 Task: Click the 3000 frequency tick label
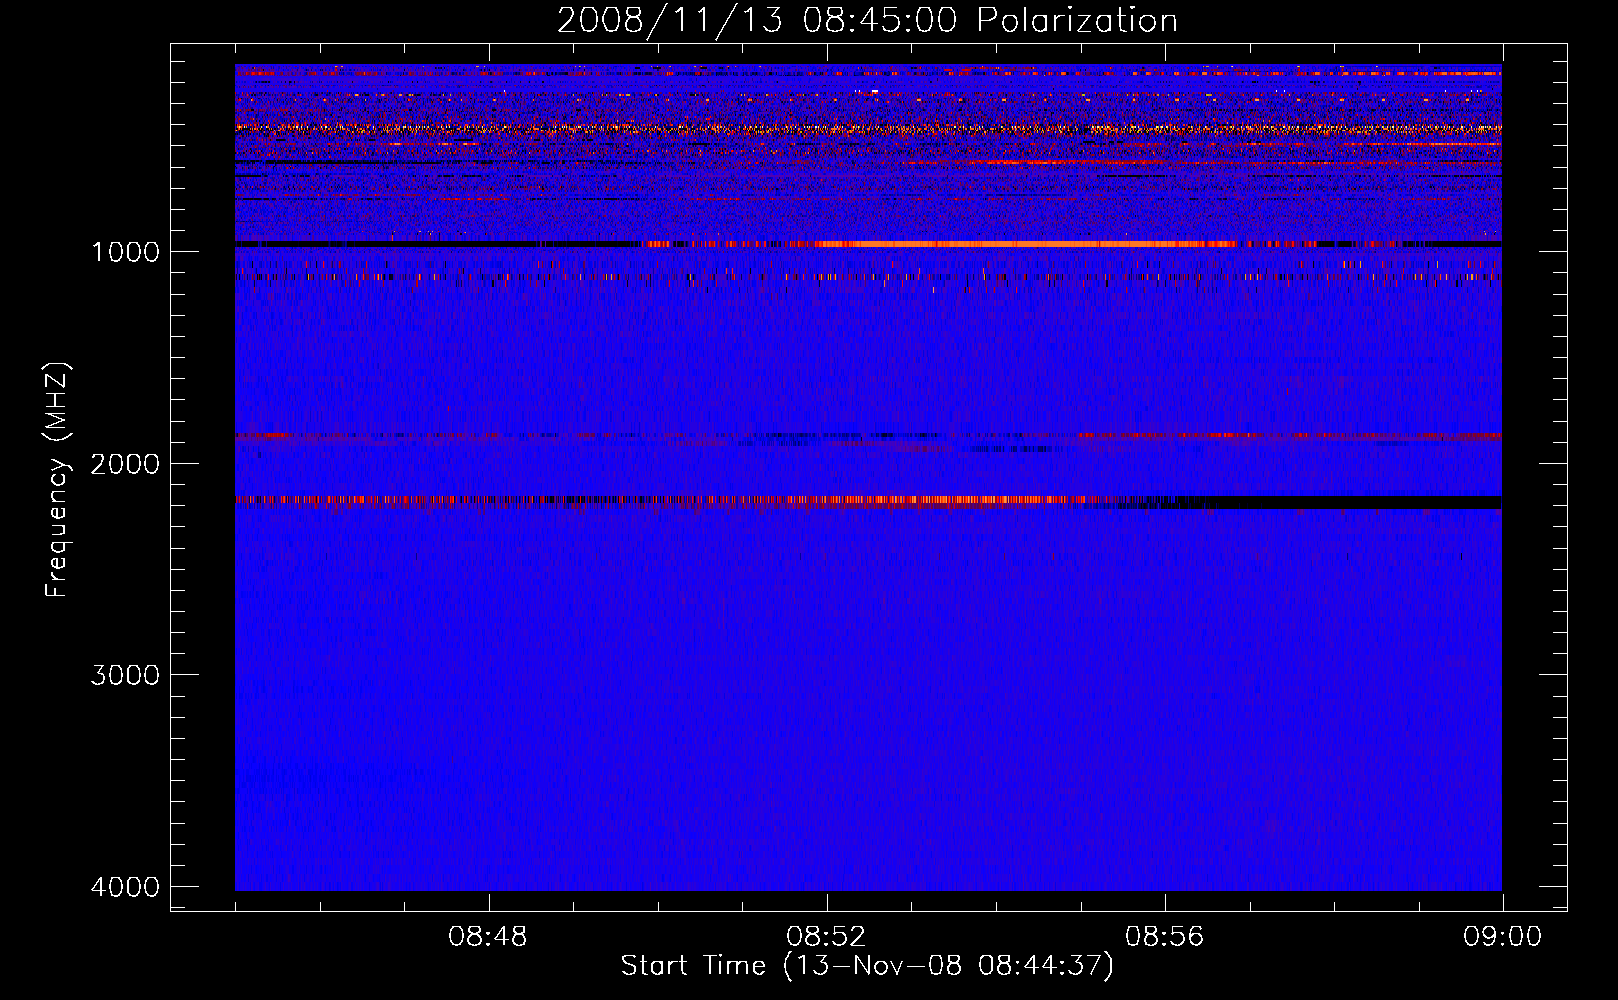126,675
